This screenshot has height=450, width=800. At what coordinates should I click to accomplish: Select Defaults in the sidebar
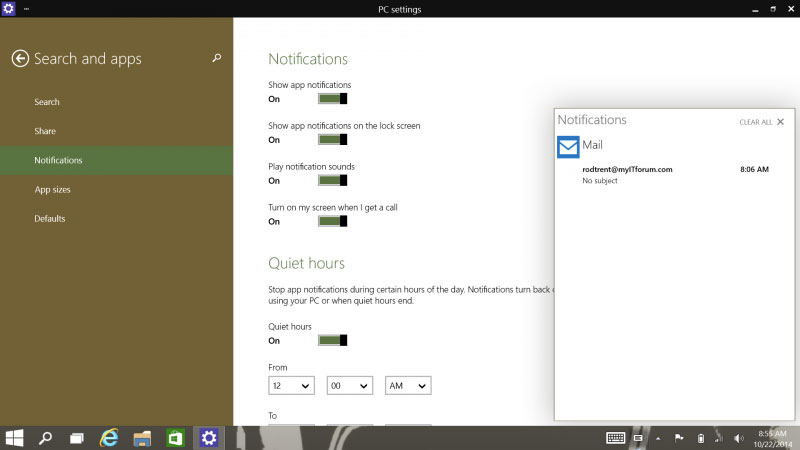tap(49, 218)
